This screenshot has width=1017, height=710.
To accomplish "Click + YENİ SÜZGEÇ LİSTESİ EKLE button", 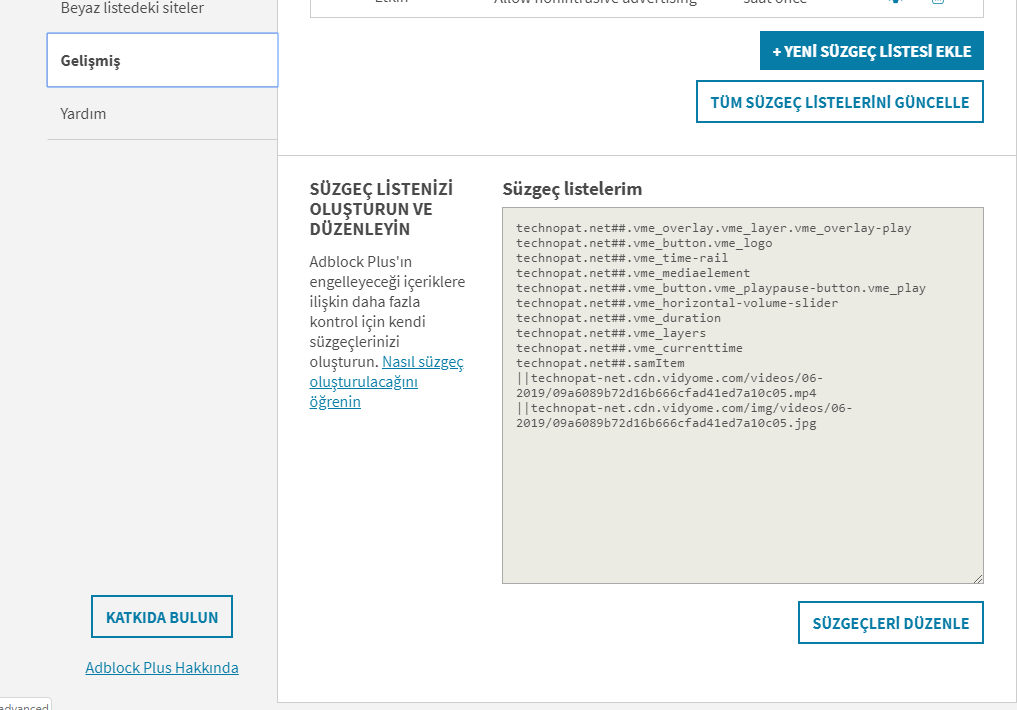I will coord(872,51).
